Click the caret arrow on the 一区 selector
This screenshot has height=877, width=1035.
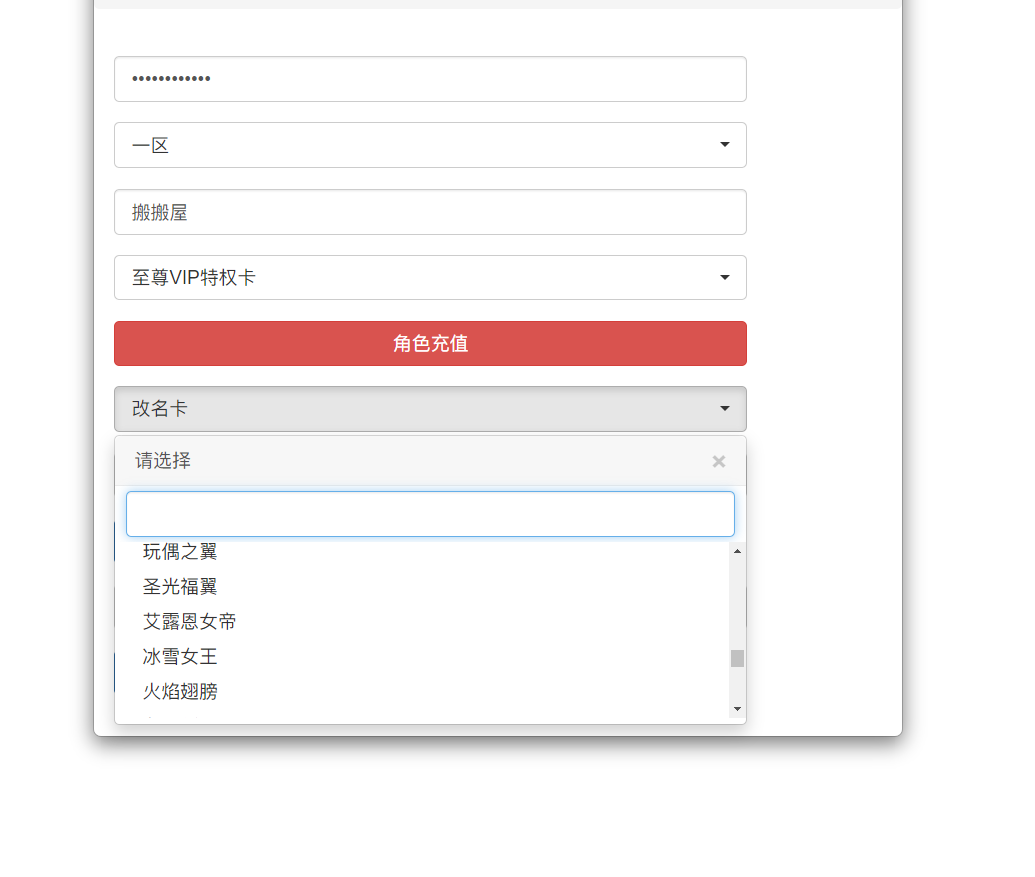point(725,145)
